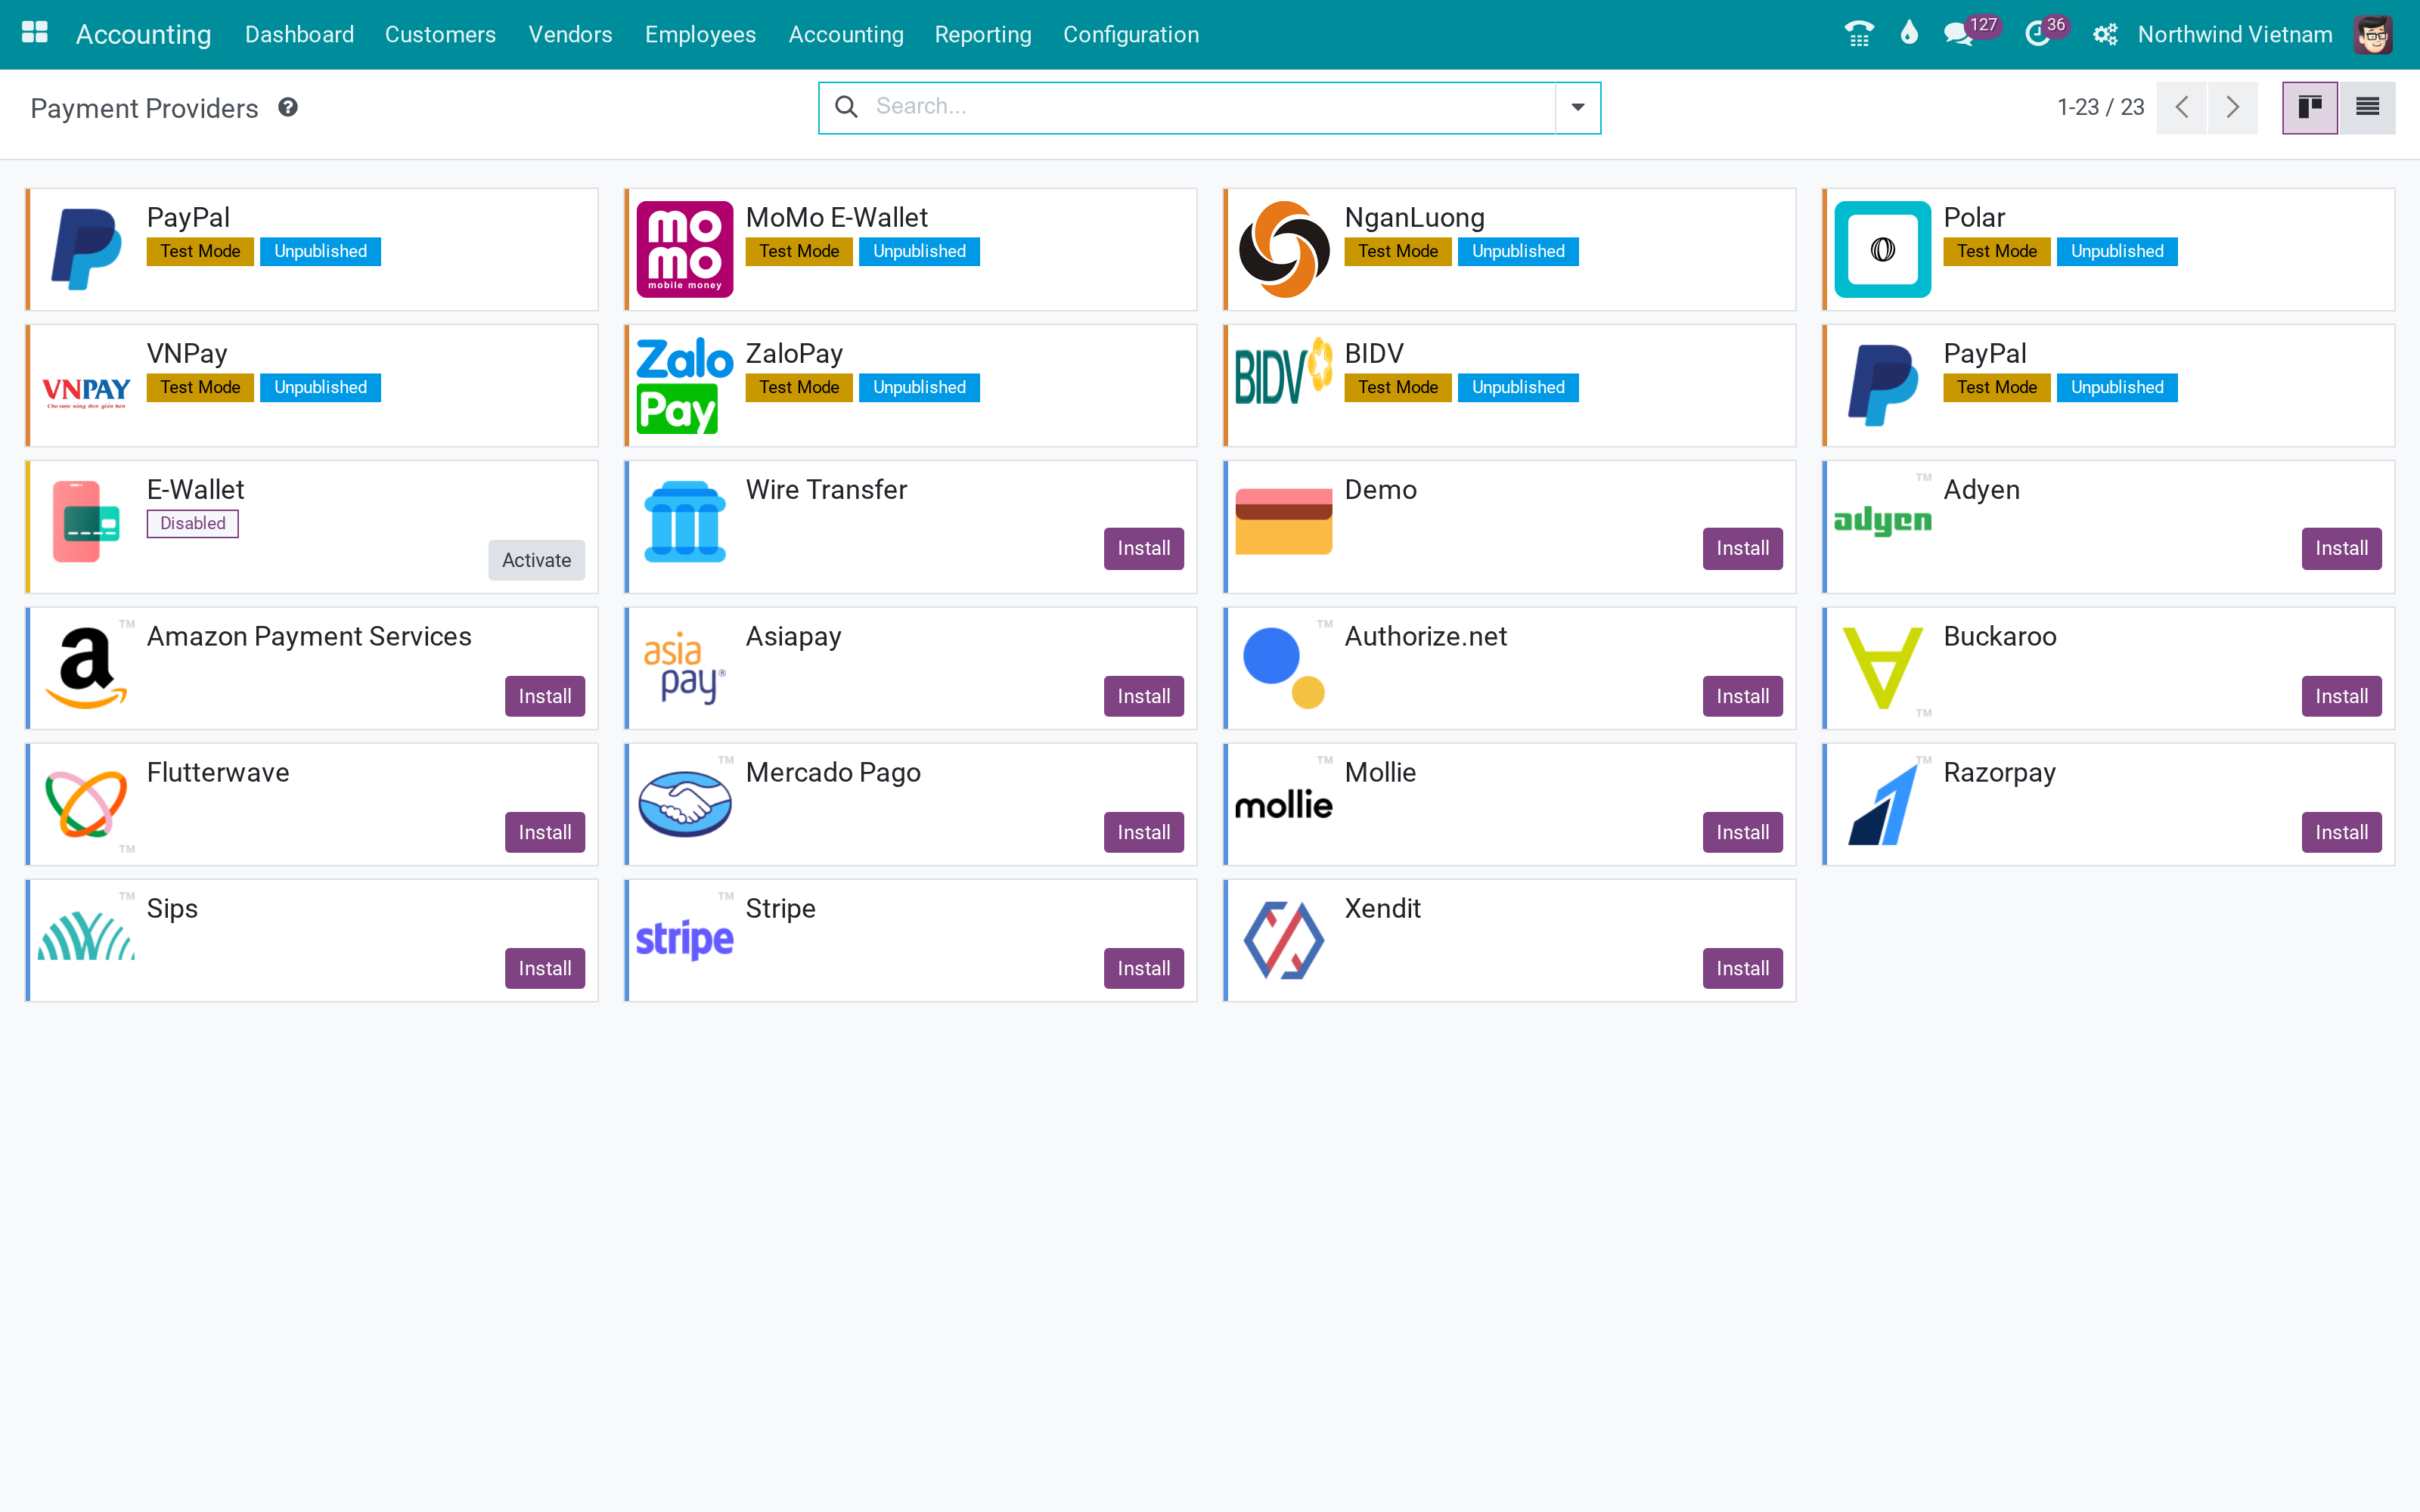Open the Vendors menu
The width and height of the screenshot is (2420, 1512).
point(570,34)
